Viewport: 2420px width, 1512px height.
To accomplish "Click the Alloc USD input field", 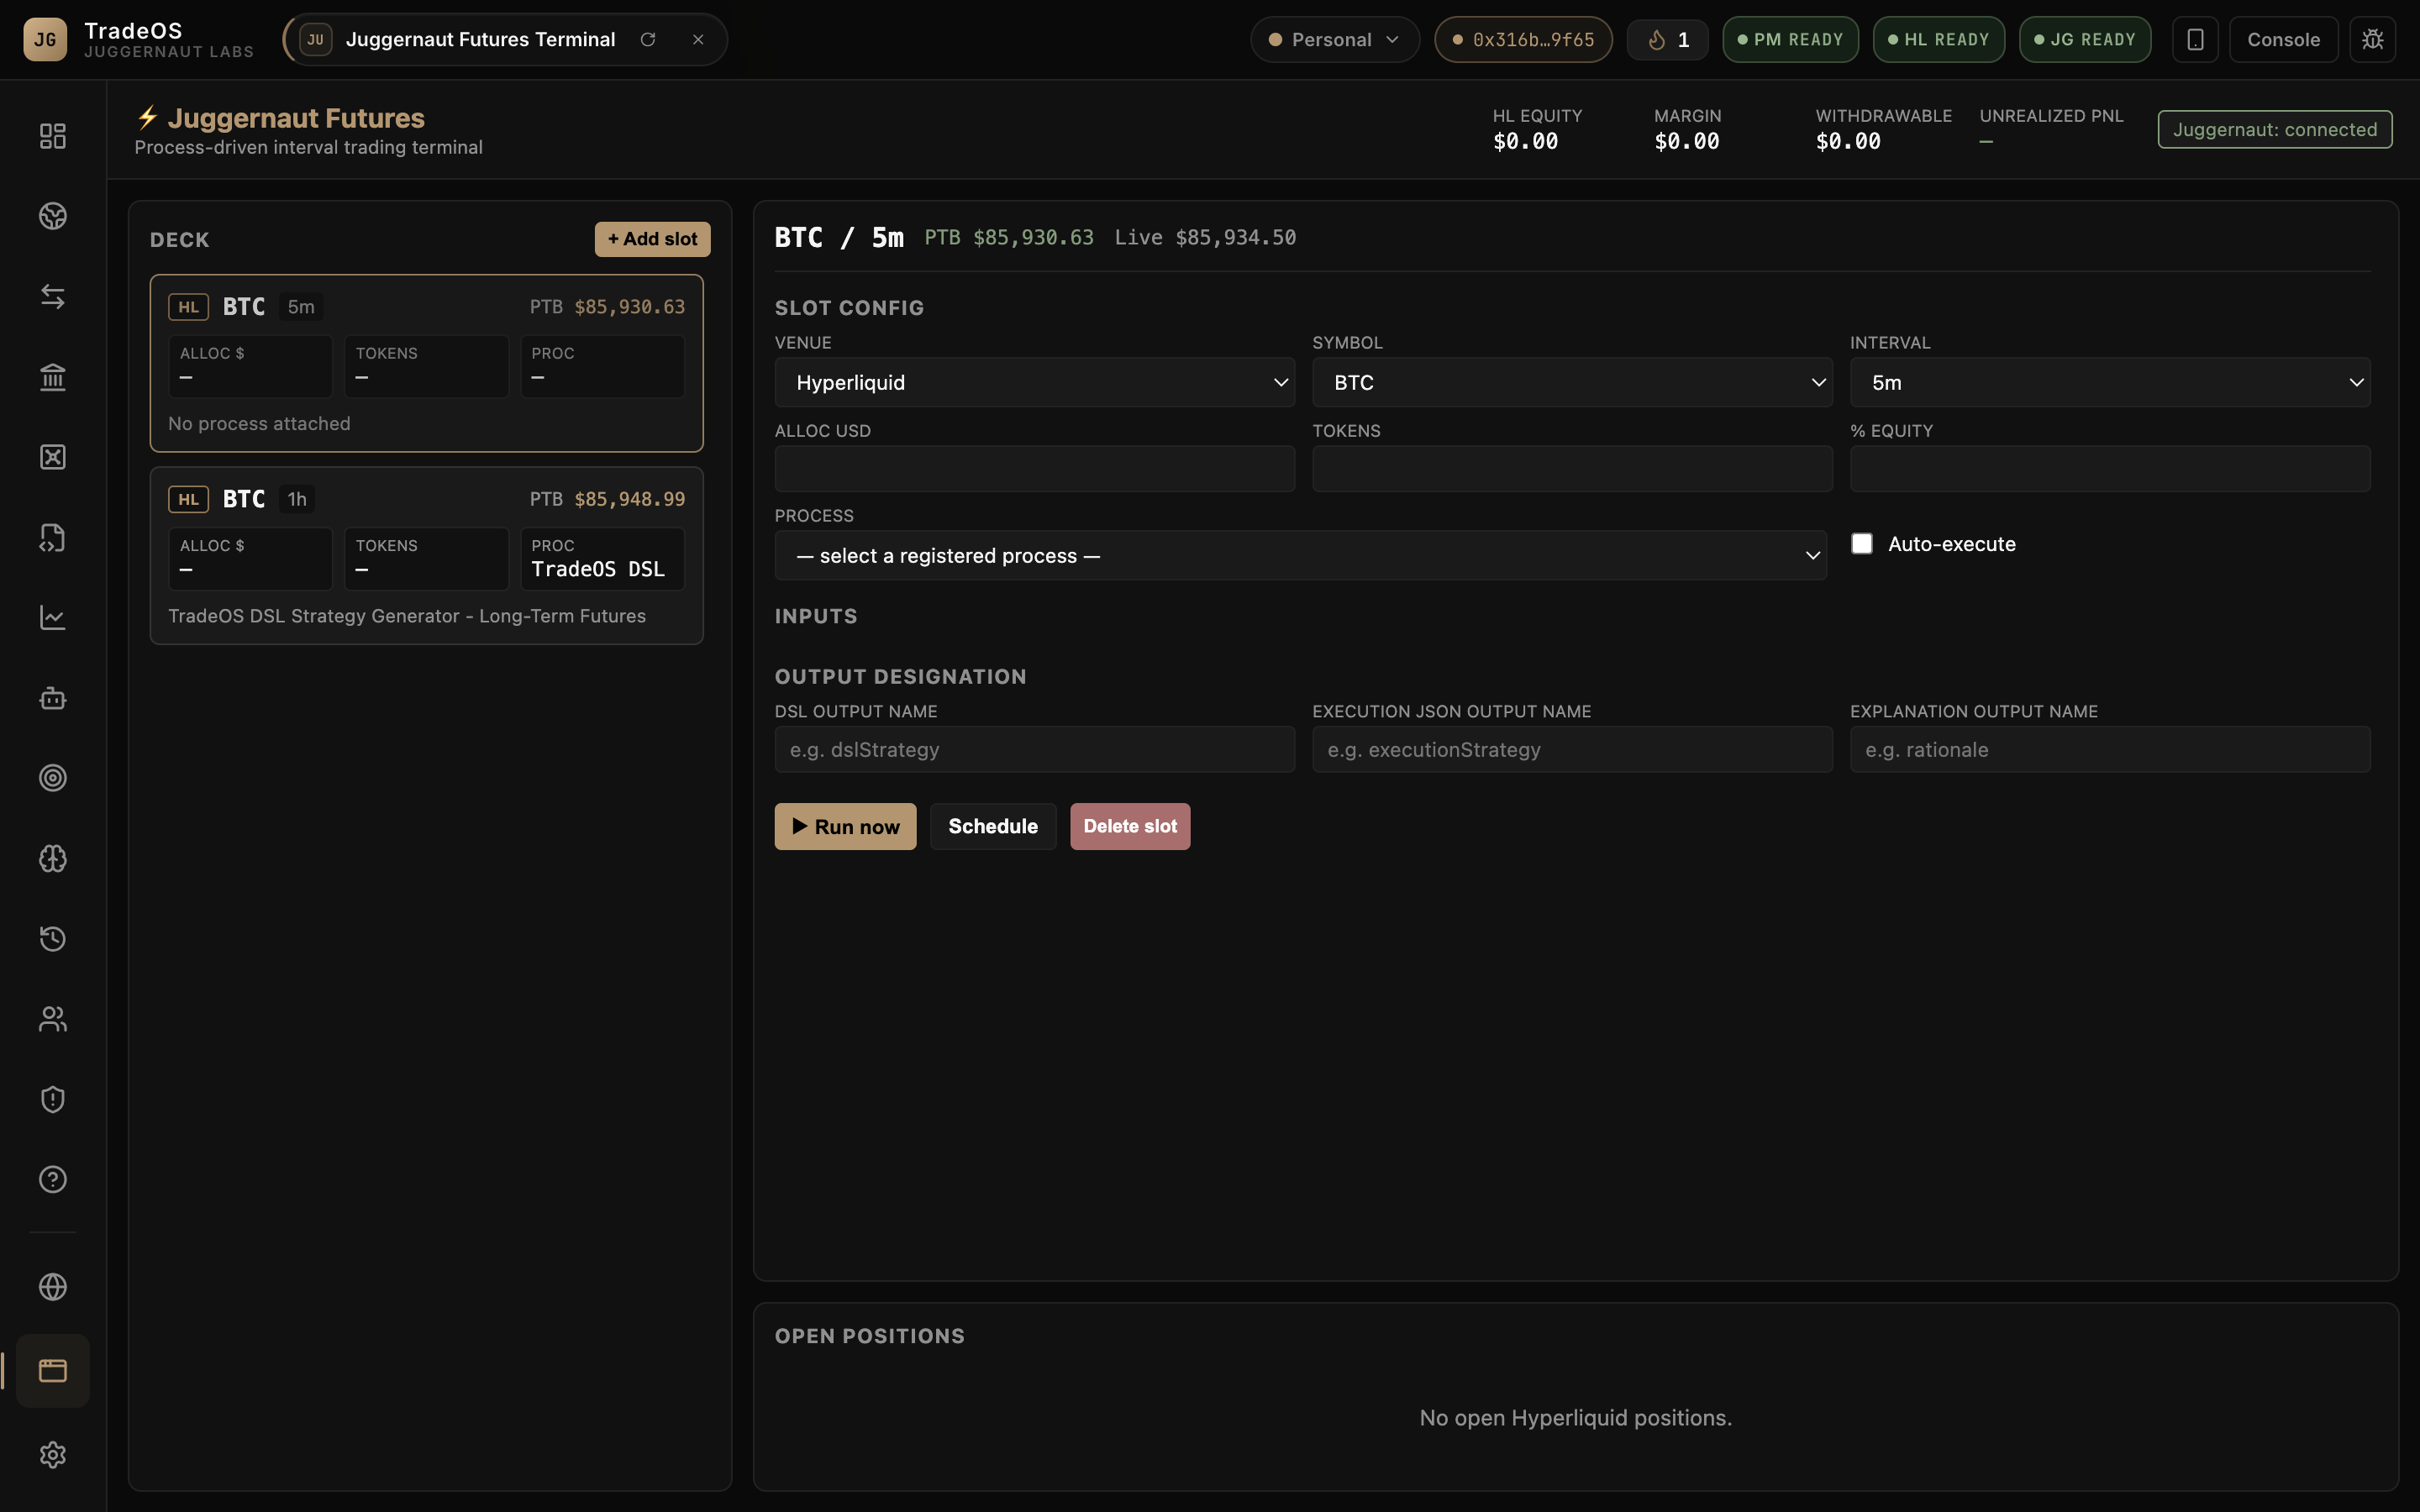I will click(1034, 469).
